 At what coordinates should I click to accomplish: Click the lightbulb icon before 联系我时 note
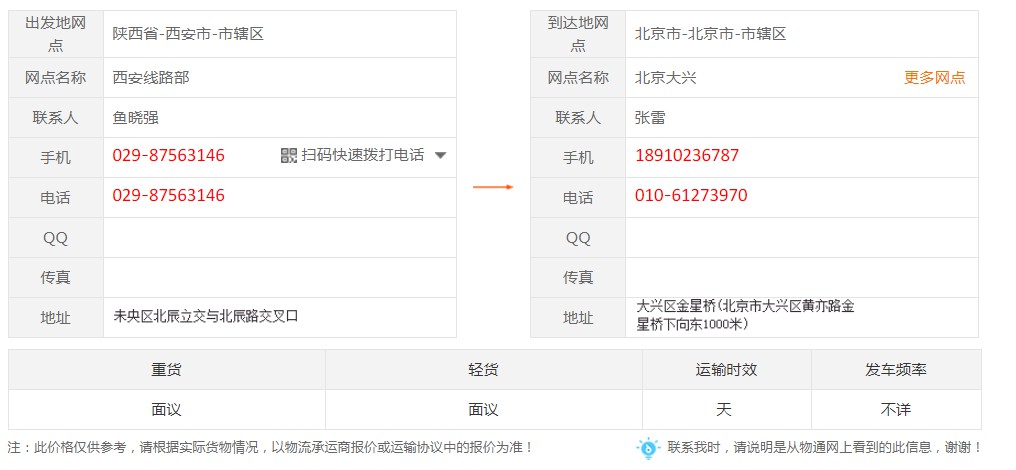pos(647,448)
